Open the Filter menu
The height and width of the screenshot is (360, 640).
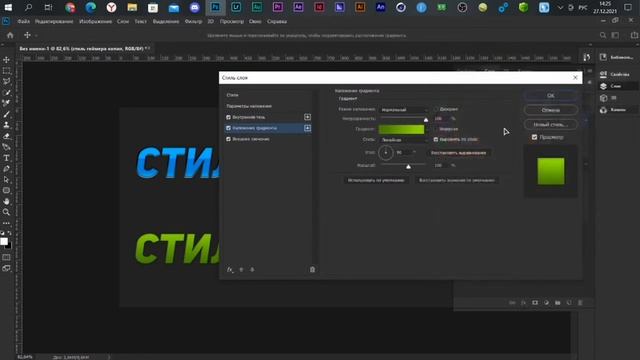193,22
